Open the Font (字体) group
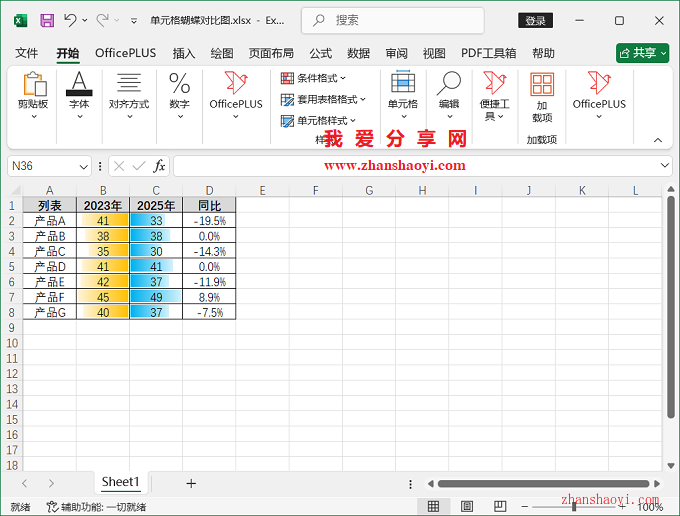This screenshot has width=680, height=516. coord(78,96)
